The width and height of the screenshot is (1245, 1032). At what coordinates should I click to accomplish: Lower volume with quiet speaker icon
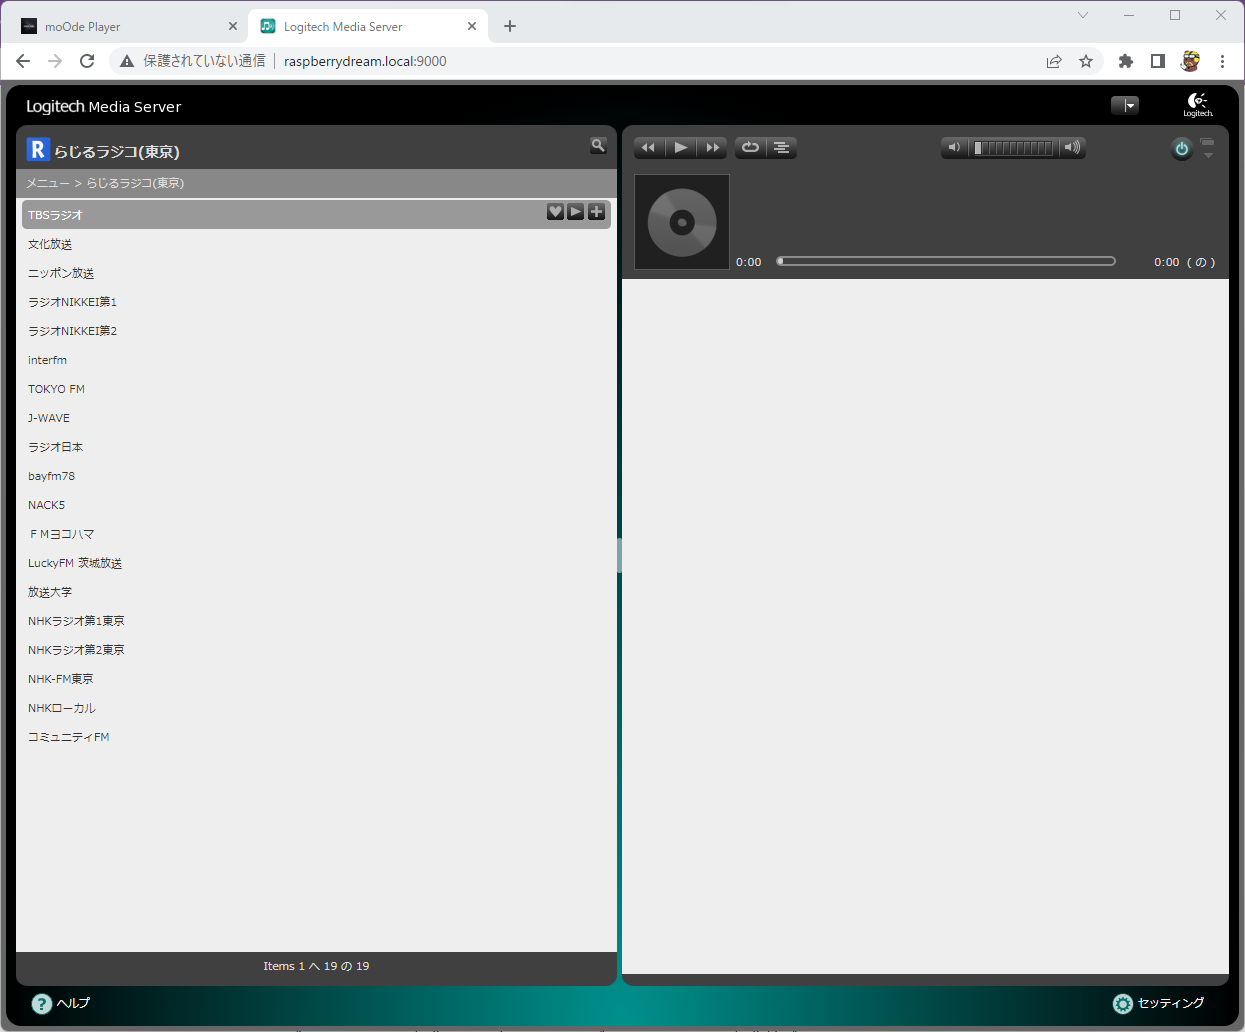954,148
